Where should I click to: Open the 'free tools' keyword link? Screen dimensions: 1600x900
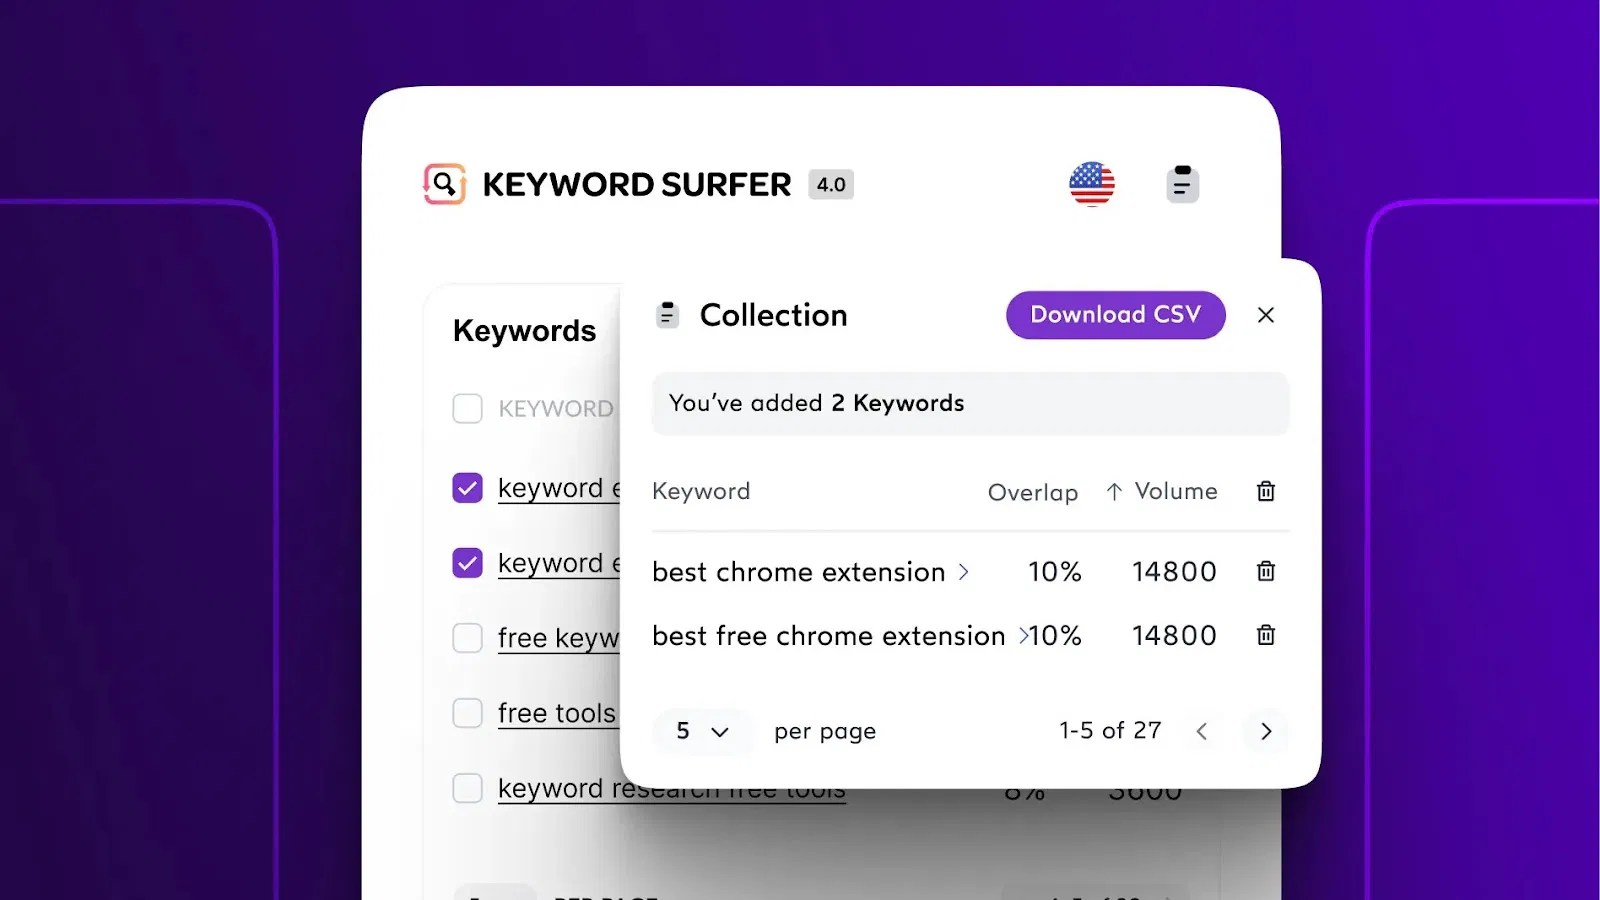(557, 713)
